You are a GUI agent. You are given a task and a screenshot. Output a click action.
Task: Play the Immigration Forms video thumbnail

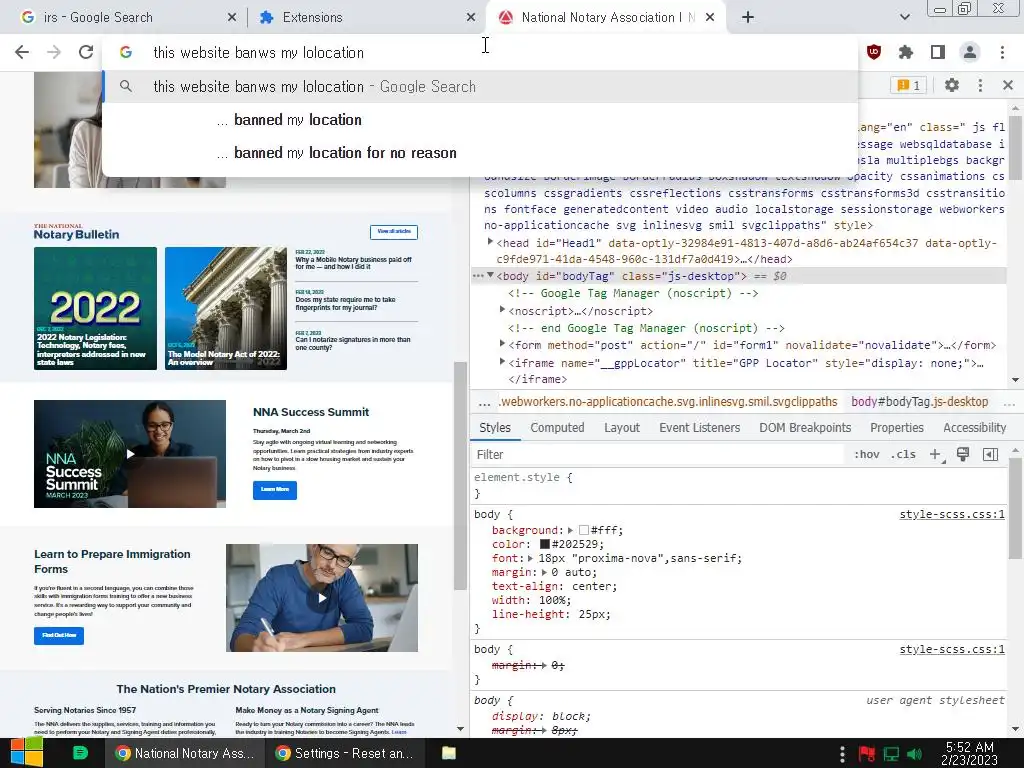[322, 598]
